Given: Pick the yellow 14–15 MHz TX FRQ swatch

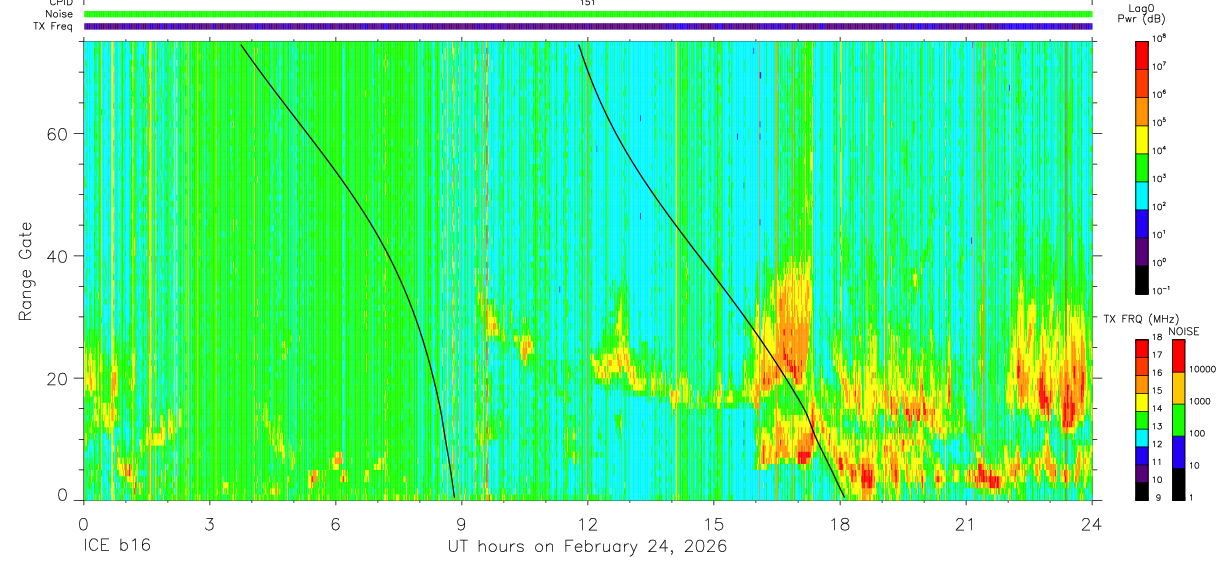Looking at the screenshot, I should point(1142,401).
